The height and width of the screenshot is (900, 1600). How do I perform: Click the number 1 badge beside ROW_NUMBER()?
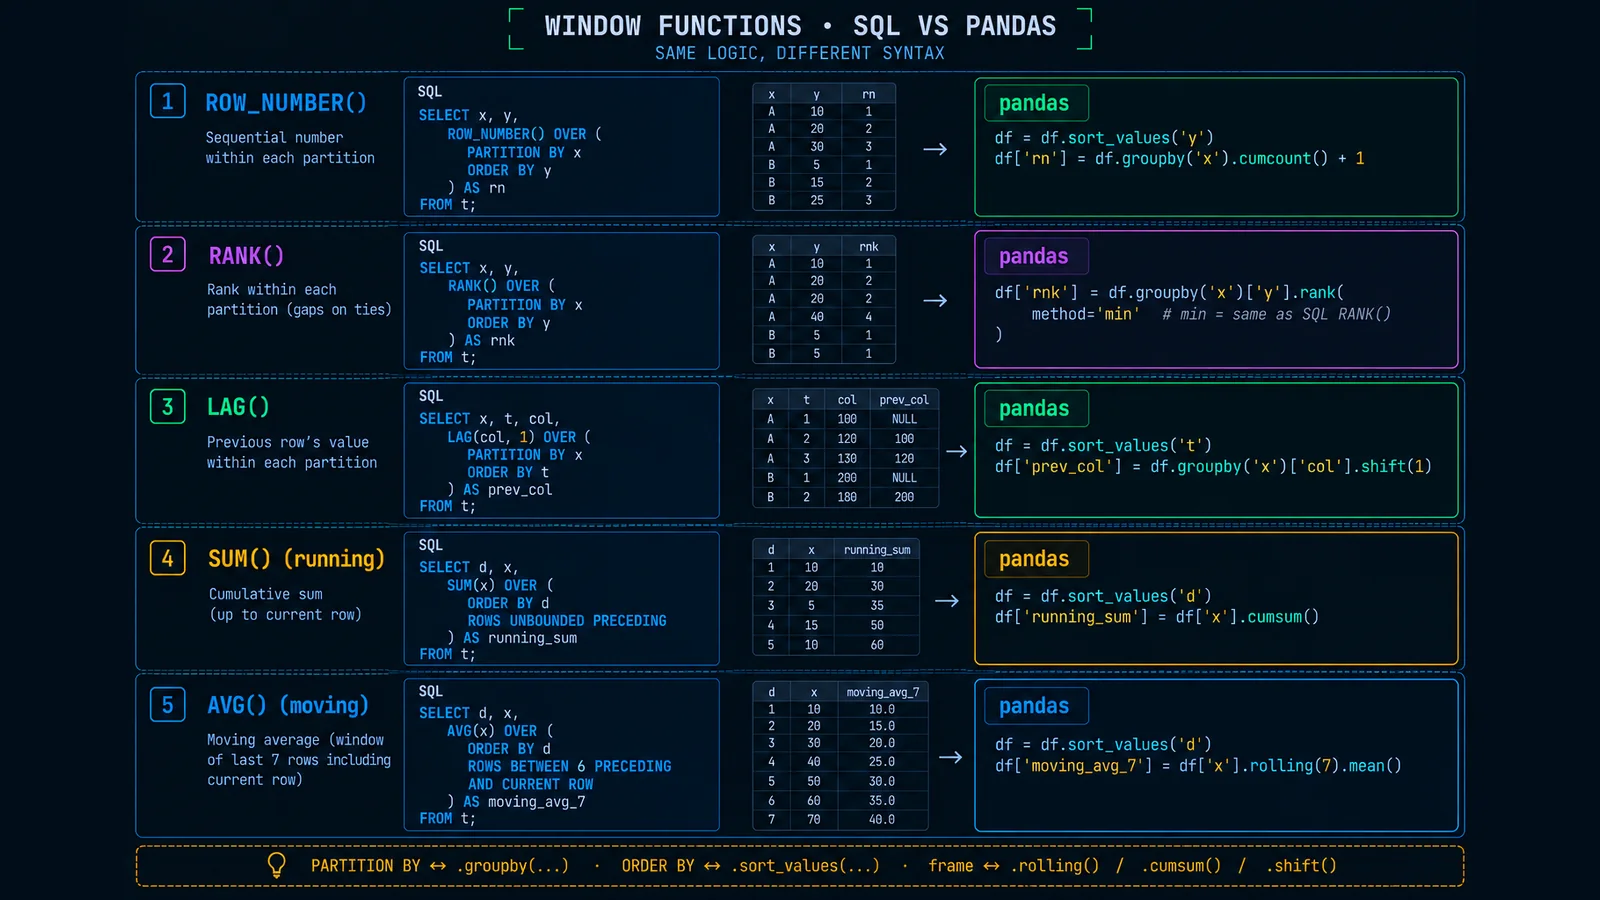point(168,101)
